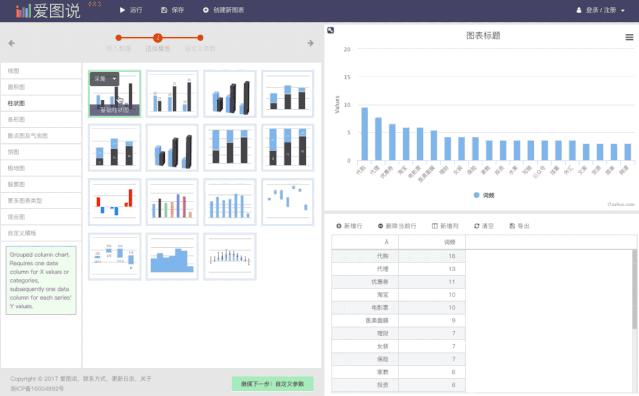639x396 pixels.
Task: Click the 新增列 add column button
Action: (445, 226)
